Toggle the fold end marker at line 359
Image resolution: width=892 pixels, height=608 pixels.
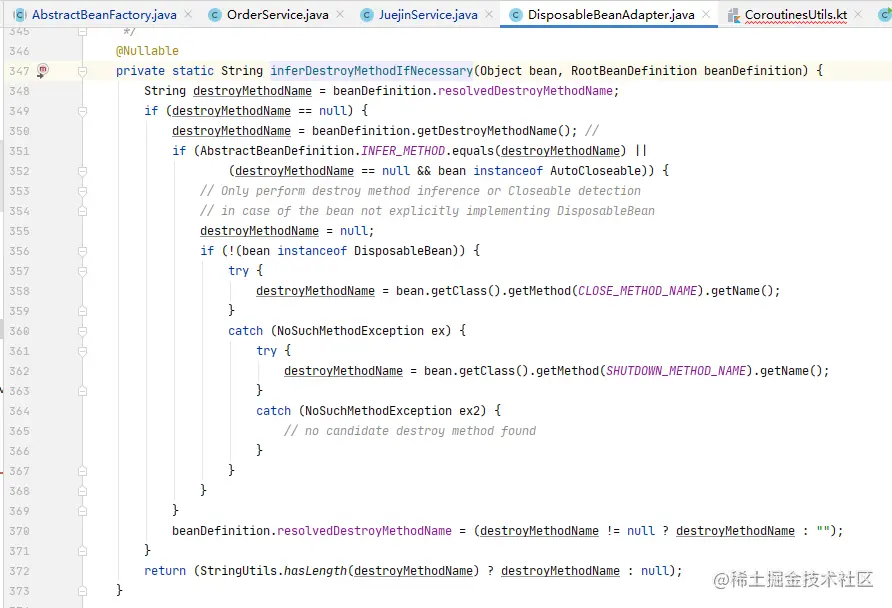(82, 311)
